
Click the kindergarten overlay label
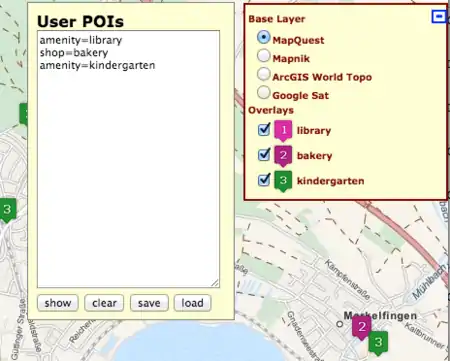330,181
